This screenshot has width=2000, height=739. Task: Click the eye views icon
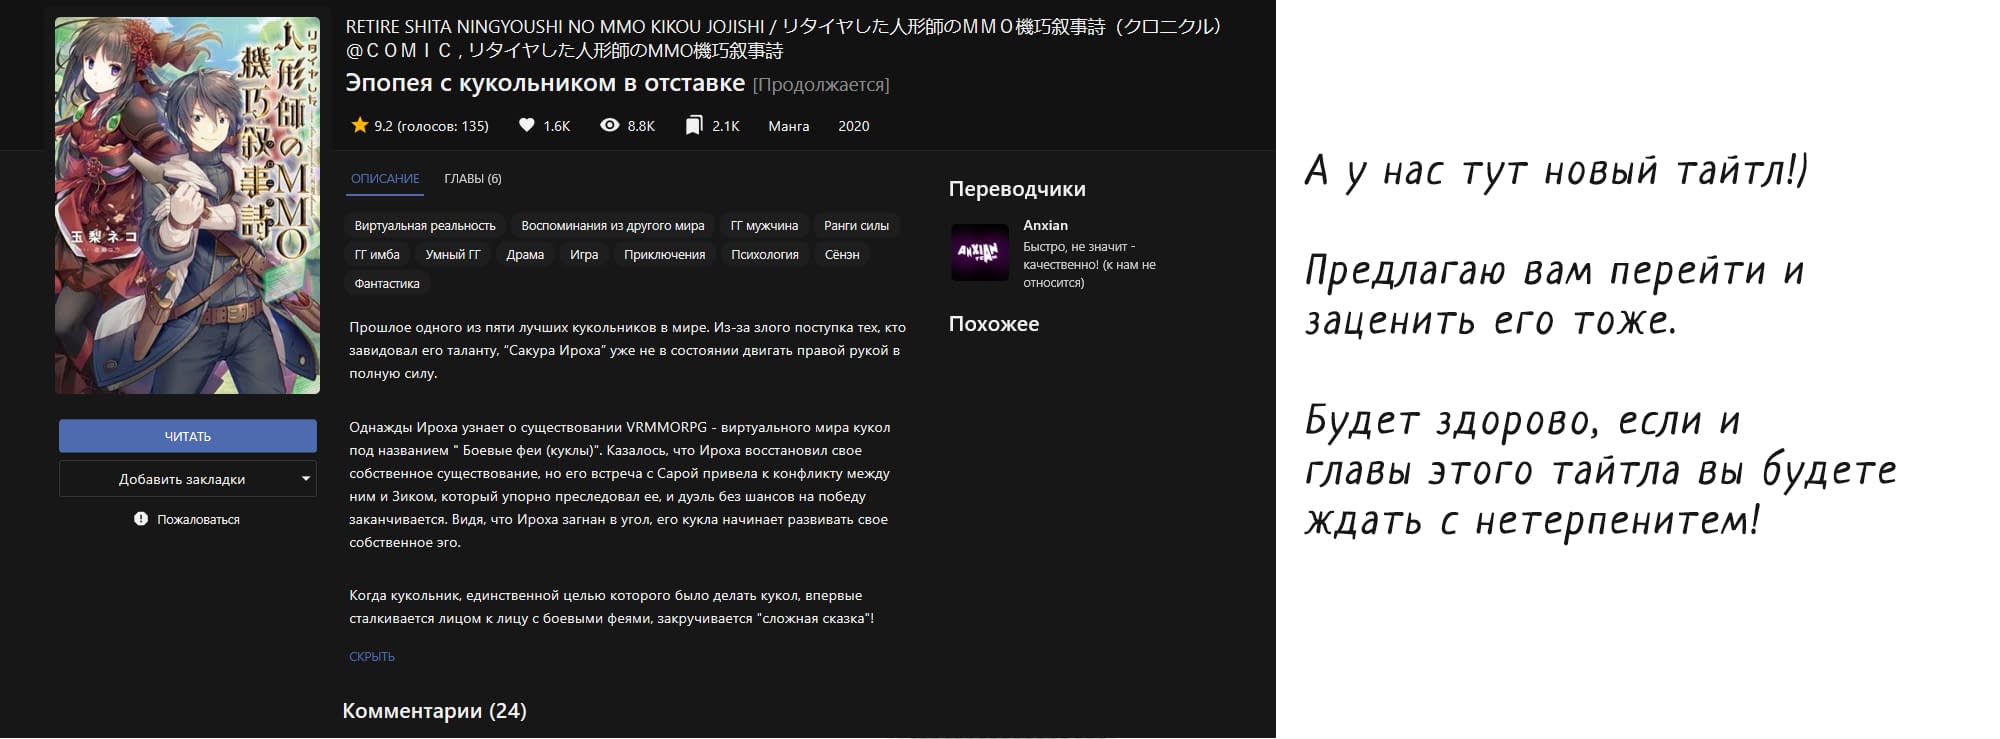[609, 125]
